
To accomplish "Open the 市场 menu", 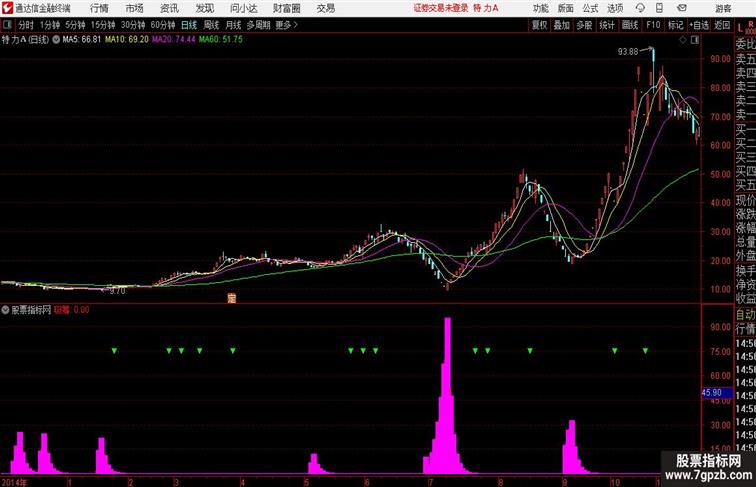I will click(x=135, y=8).
